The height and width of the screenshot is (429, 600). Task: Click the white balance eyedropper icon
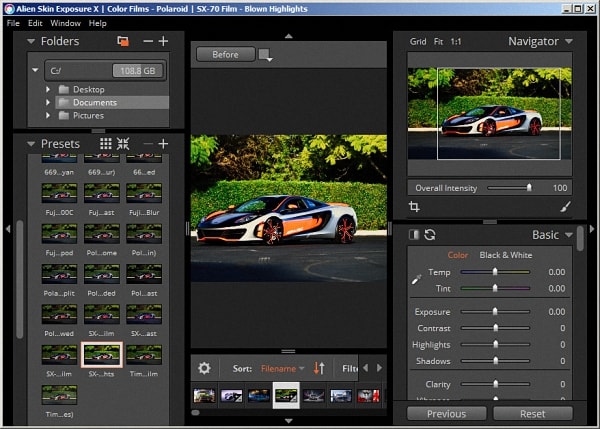[x=416, y=280]
